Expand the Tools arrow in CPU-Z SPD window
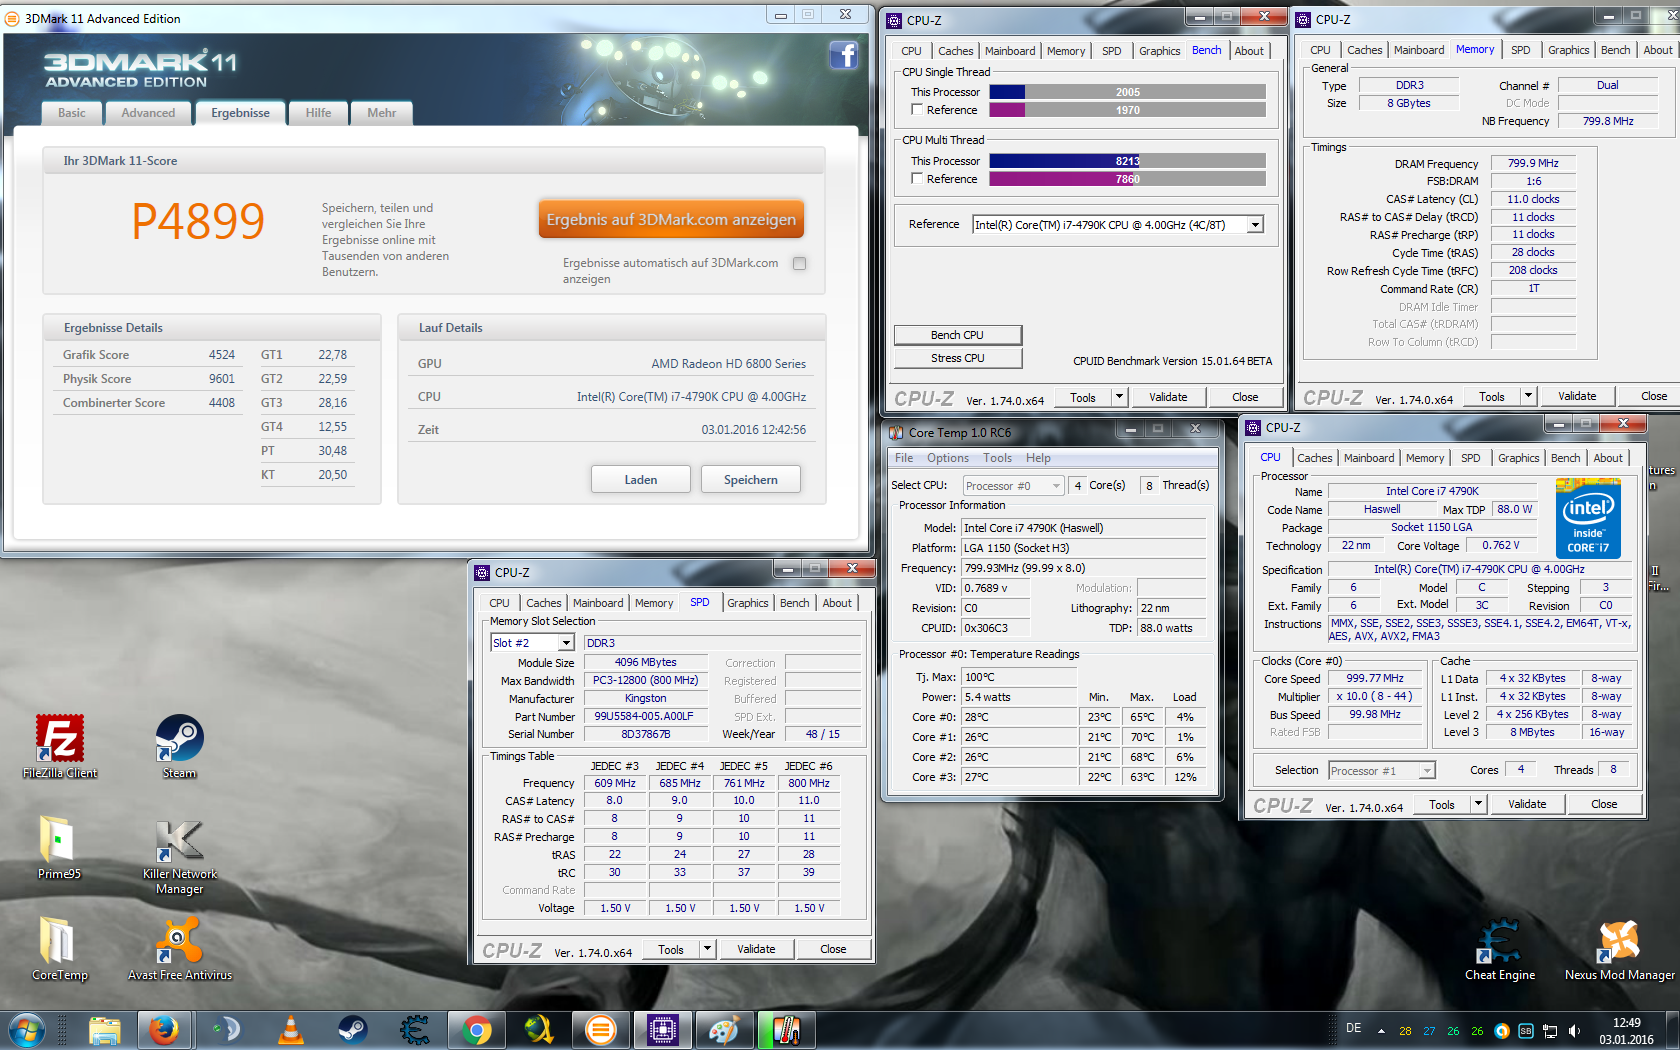 click(x=708, y=949)
